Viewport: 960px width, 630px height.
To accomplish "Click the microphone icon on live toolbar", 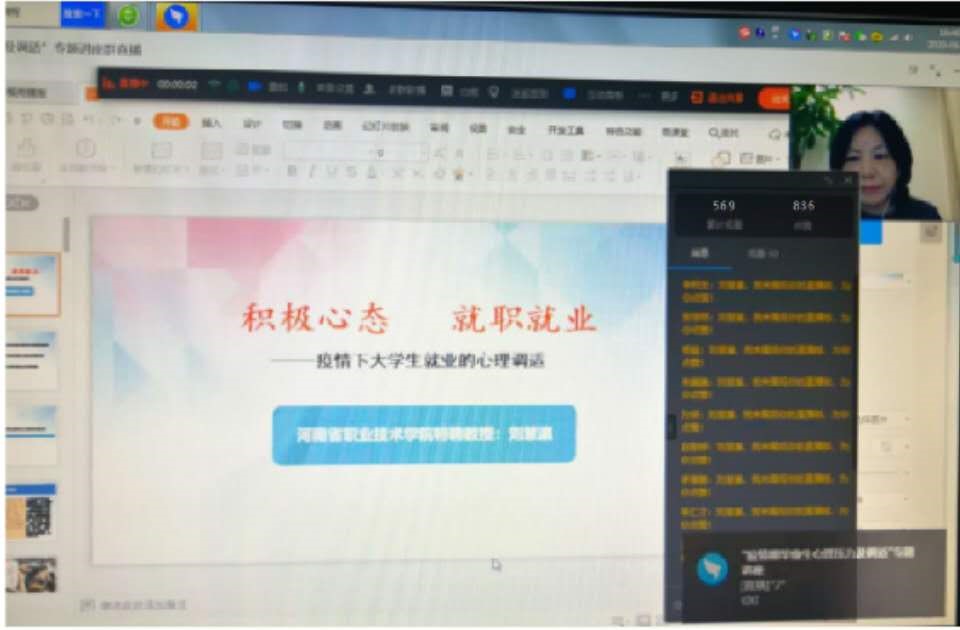I will pos(301,87).
